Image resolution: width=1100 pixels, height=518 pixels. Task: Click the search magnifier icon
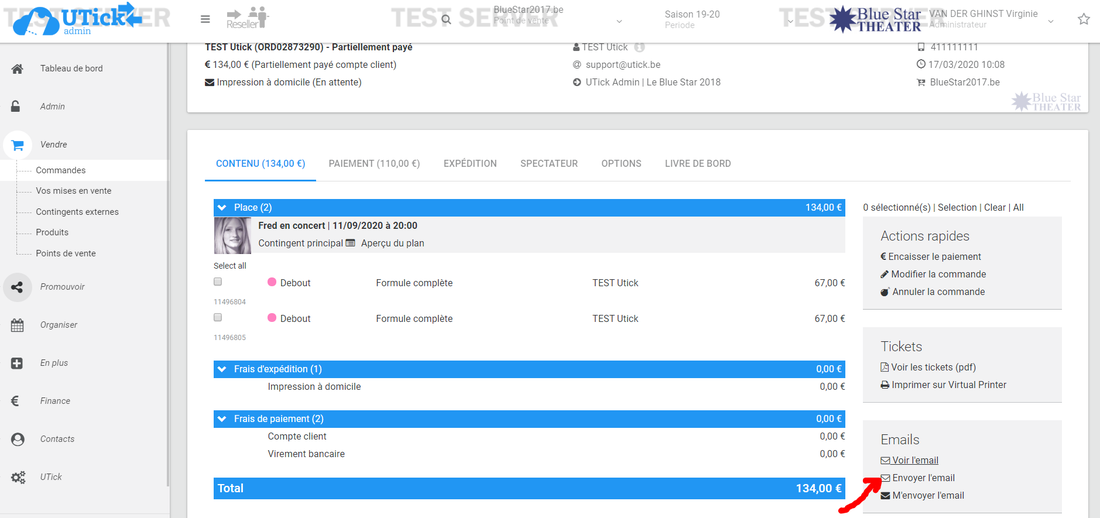coord(446,19)
